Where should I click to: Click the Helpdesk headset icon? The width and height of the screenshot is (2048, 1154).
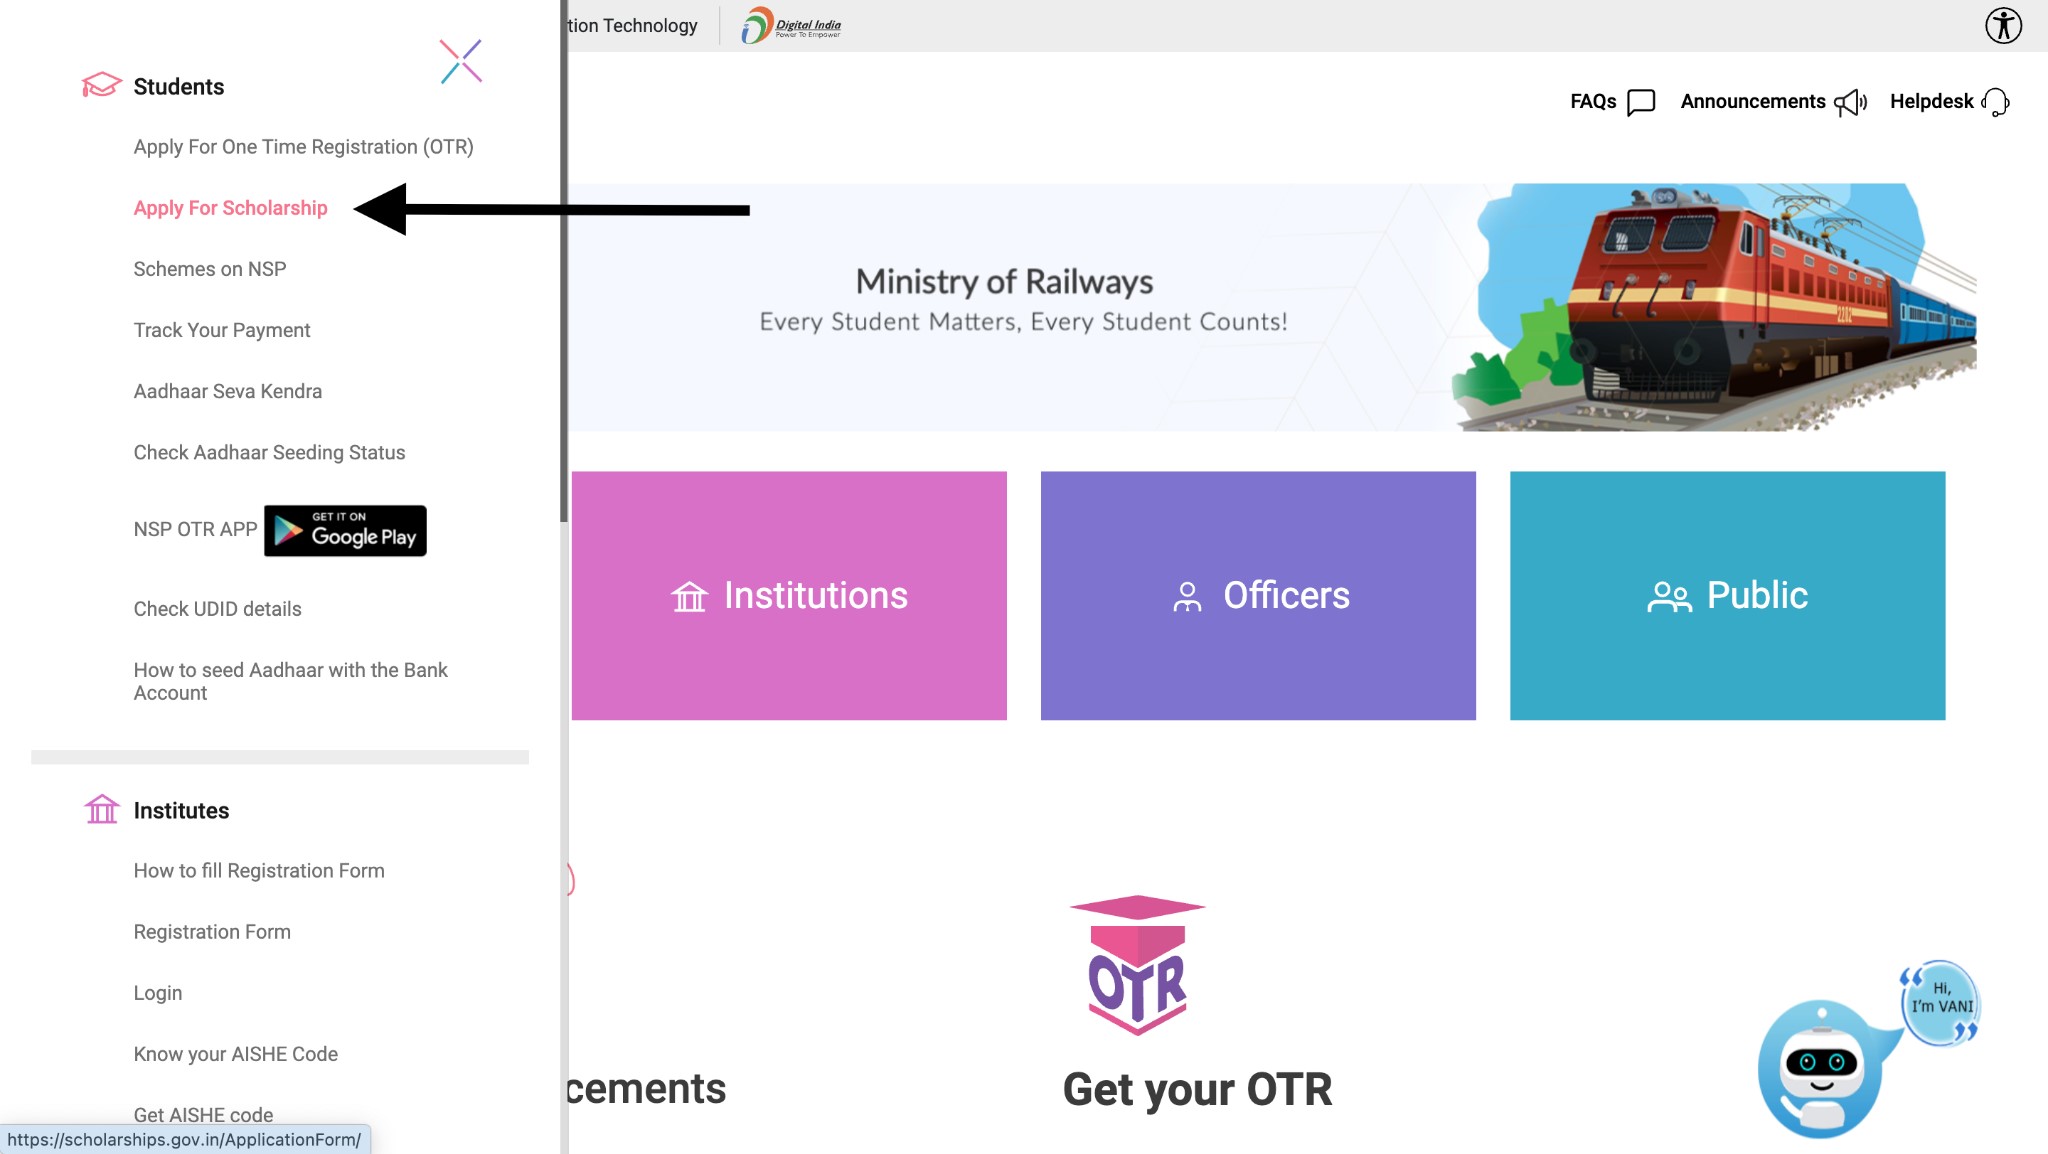pyautogui.click(x=1995, y=102)
